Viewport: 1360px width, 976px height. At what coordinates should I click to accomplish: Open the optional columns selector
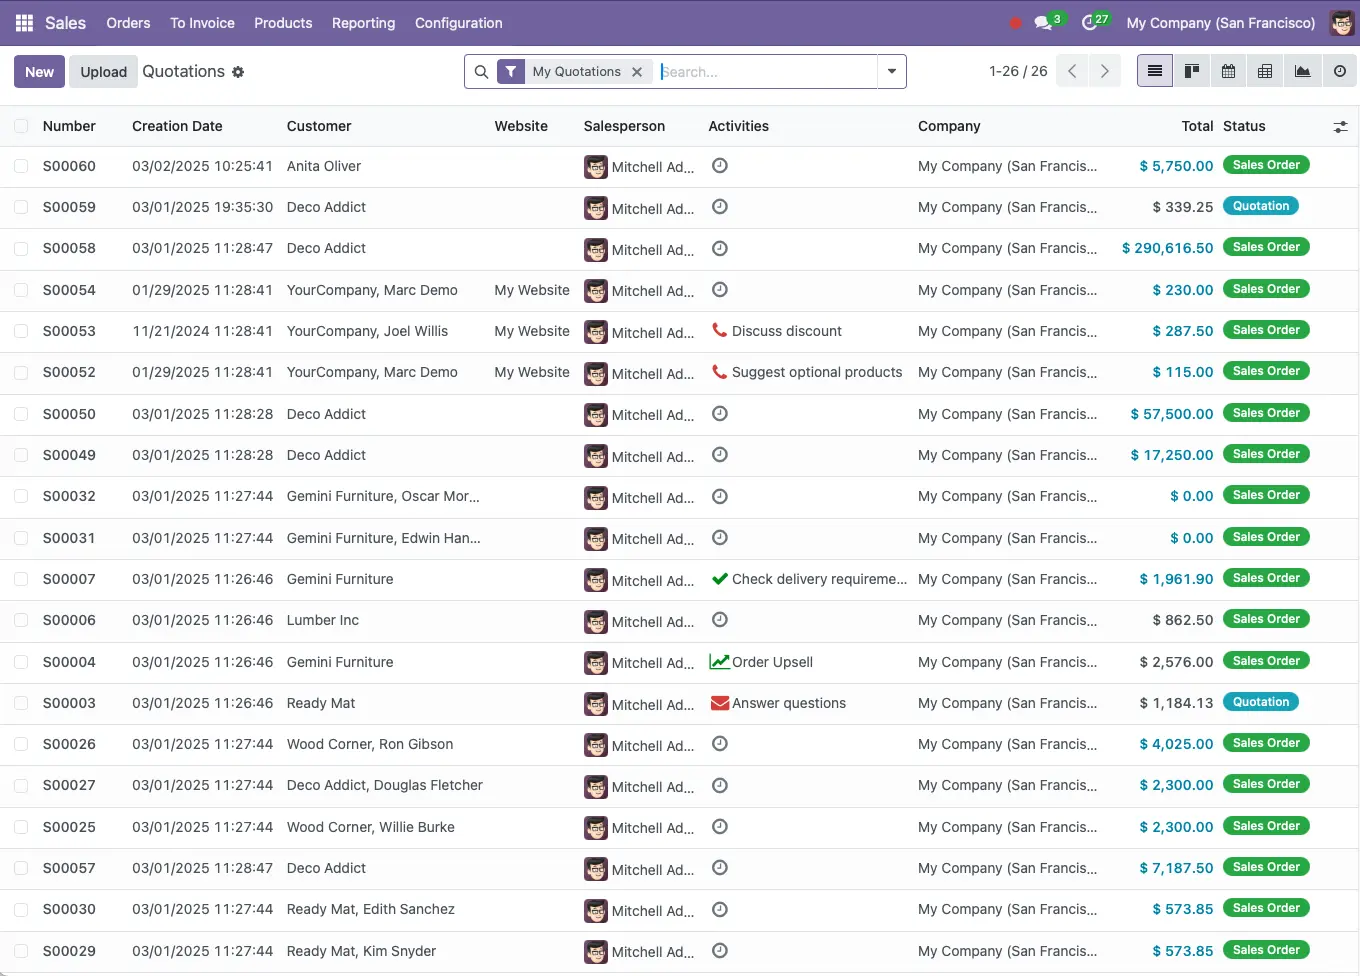pyautogui.click(x=1340, y=127)
